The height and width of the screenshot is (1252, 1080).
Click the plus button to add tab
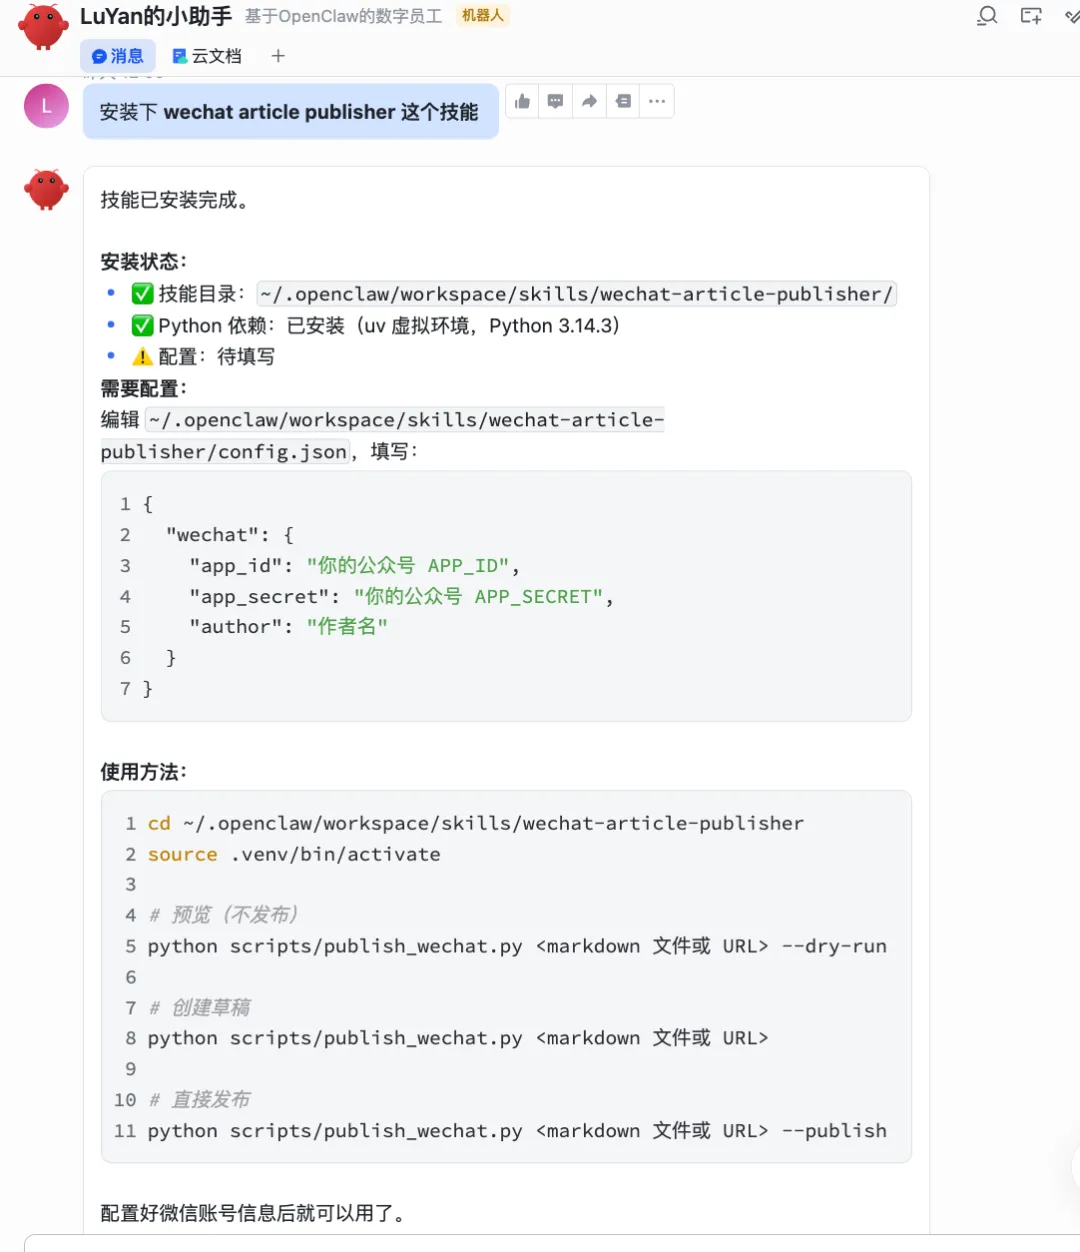[278, 56]
